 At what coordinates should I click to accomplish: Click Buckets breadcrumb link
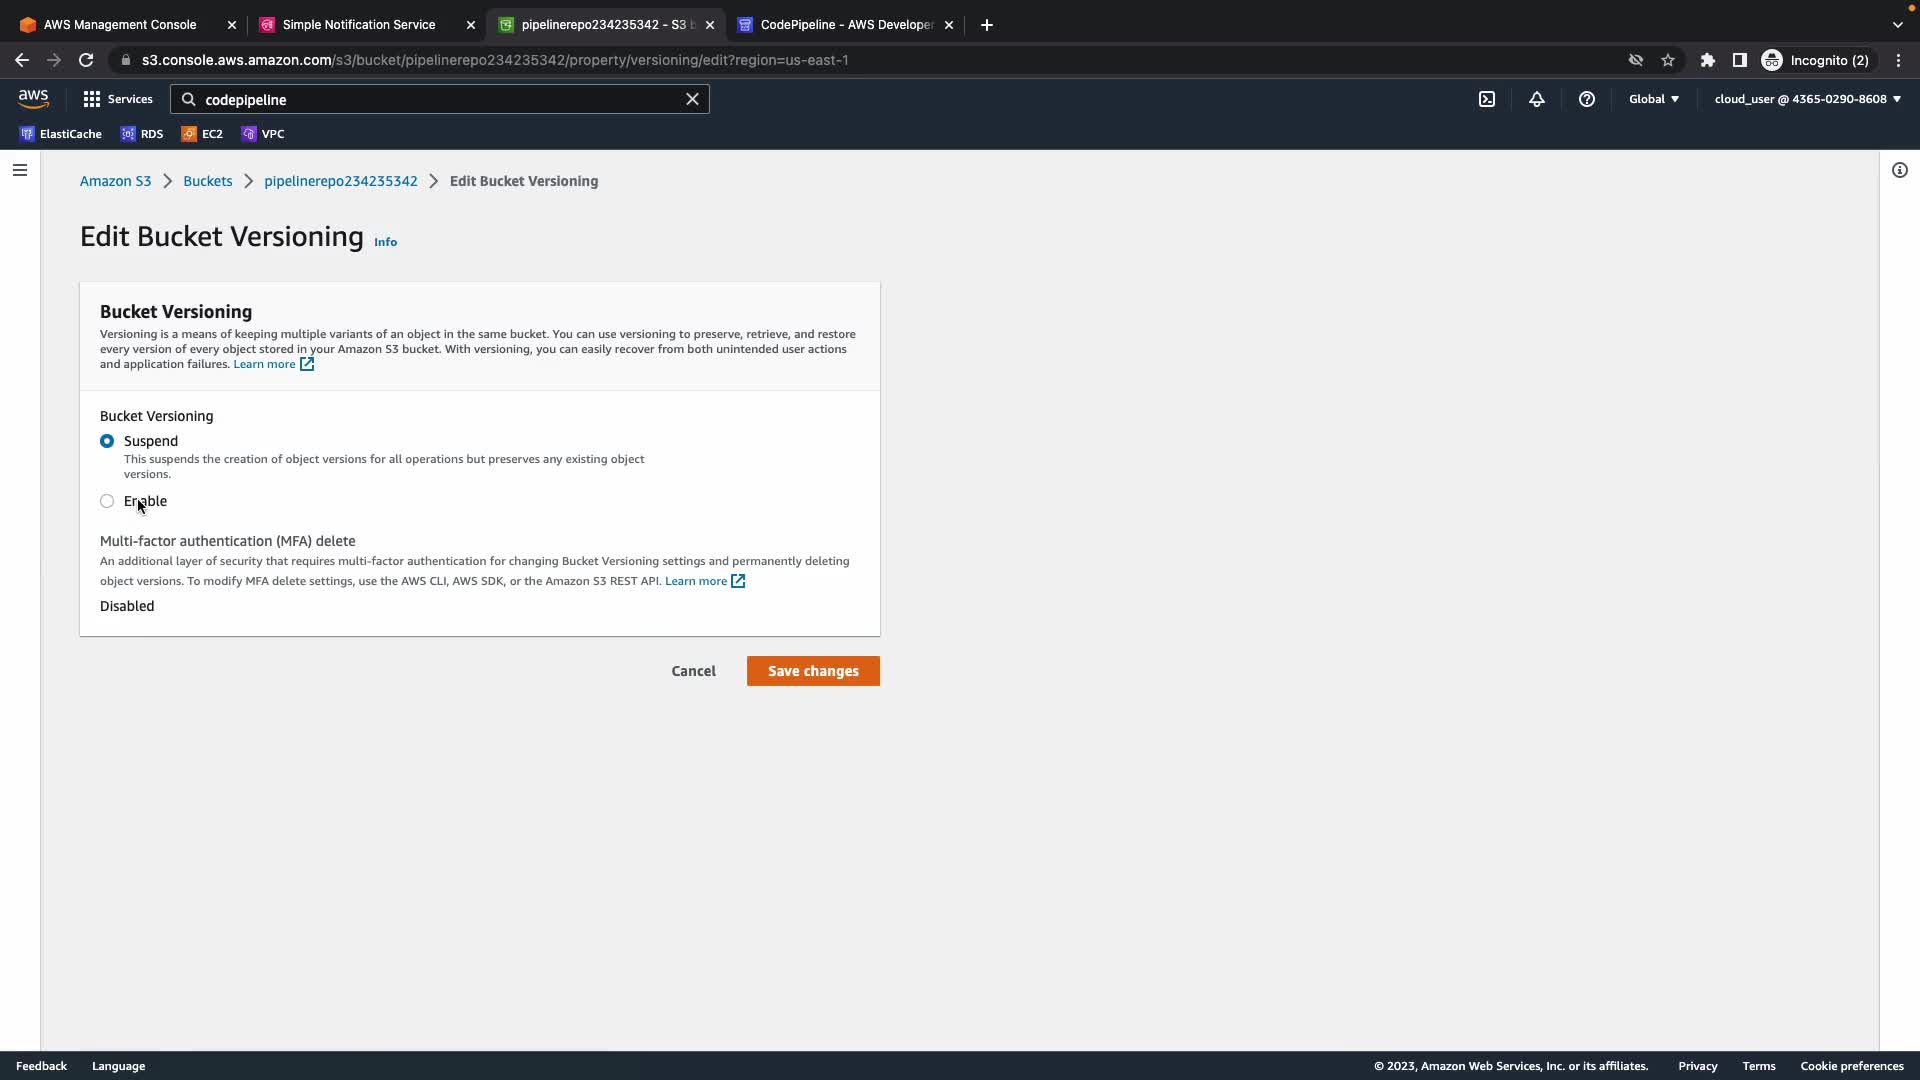(207, 181)
